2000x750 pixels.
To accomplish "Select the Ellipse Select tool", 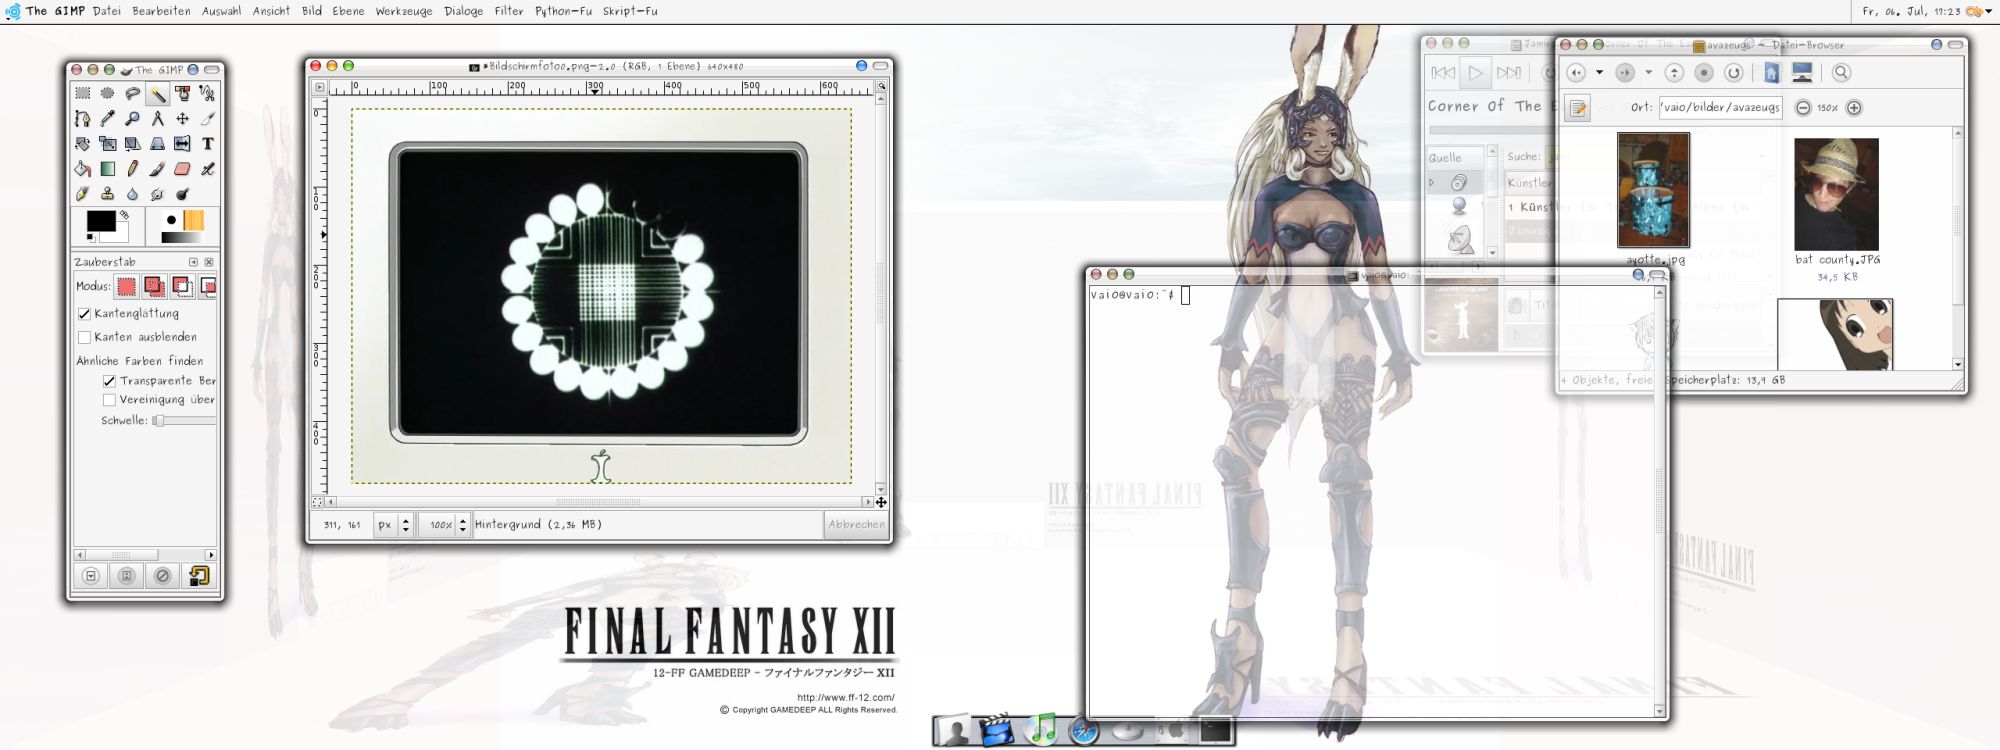I will point(107,93).
